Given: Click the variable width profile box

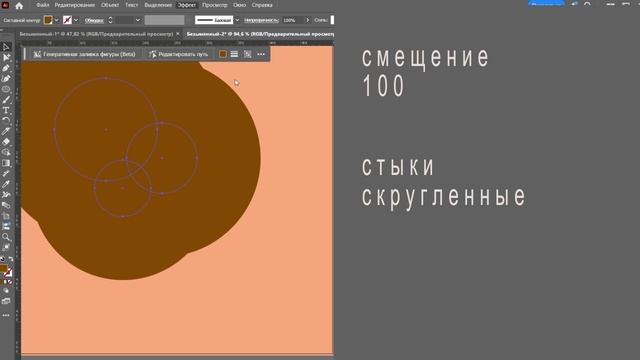Looking at the screenshot, I should point(164,20).
